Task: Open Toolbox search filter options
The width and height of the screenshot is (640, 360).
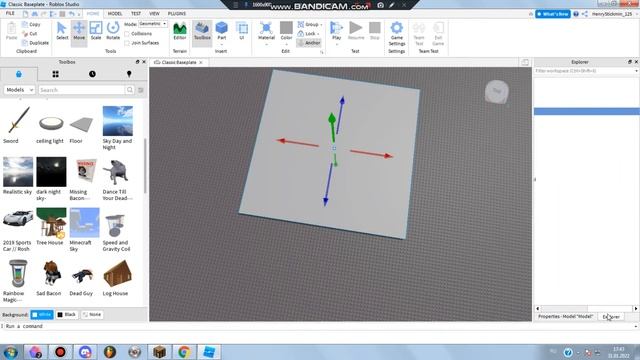Action: [x=141, y=90]
